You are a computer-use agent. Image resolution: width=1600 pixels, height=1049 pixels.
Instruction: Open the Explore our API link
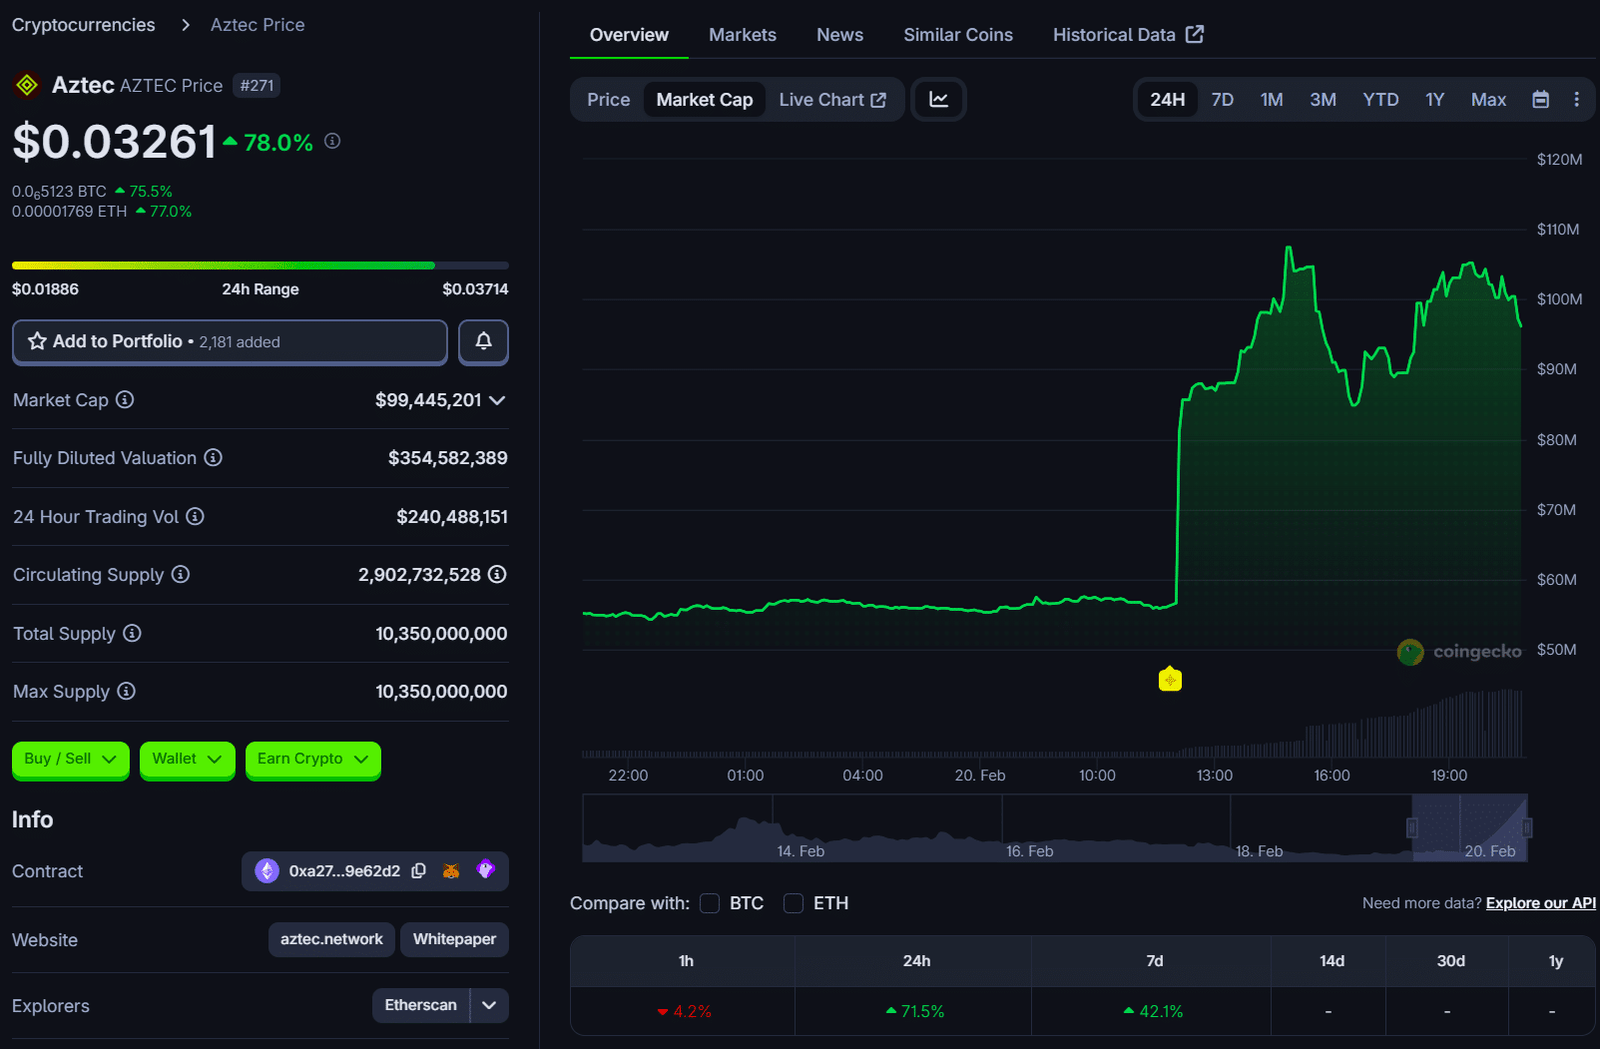click(1540, 903)
